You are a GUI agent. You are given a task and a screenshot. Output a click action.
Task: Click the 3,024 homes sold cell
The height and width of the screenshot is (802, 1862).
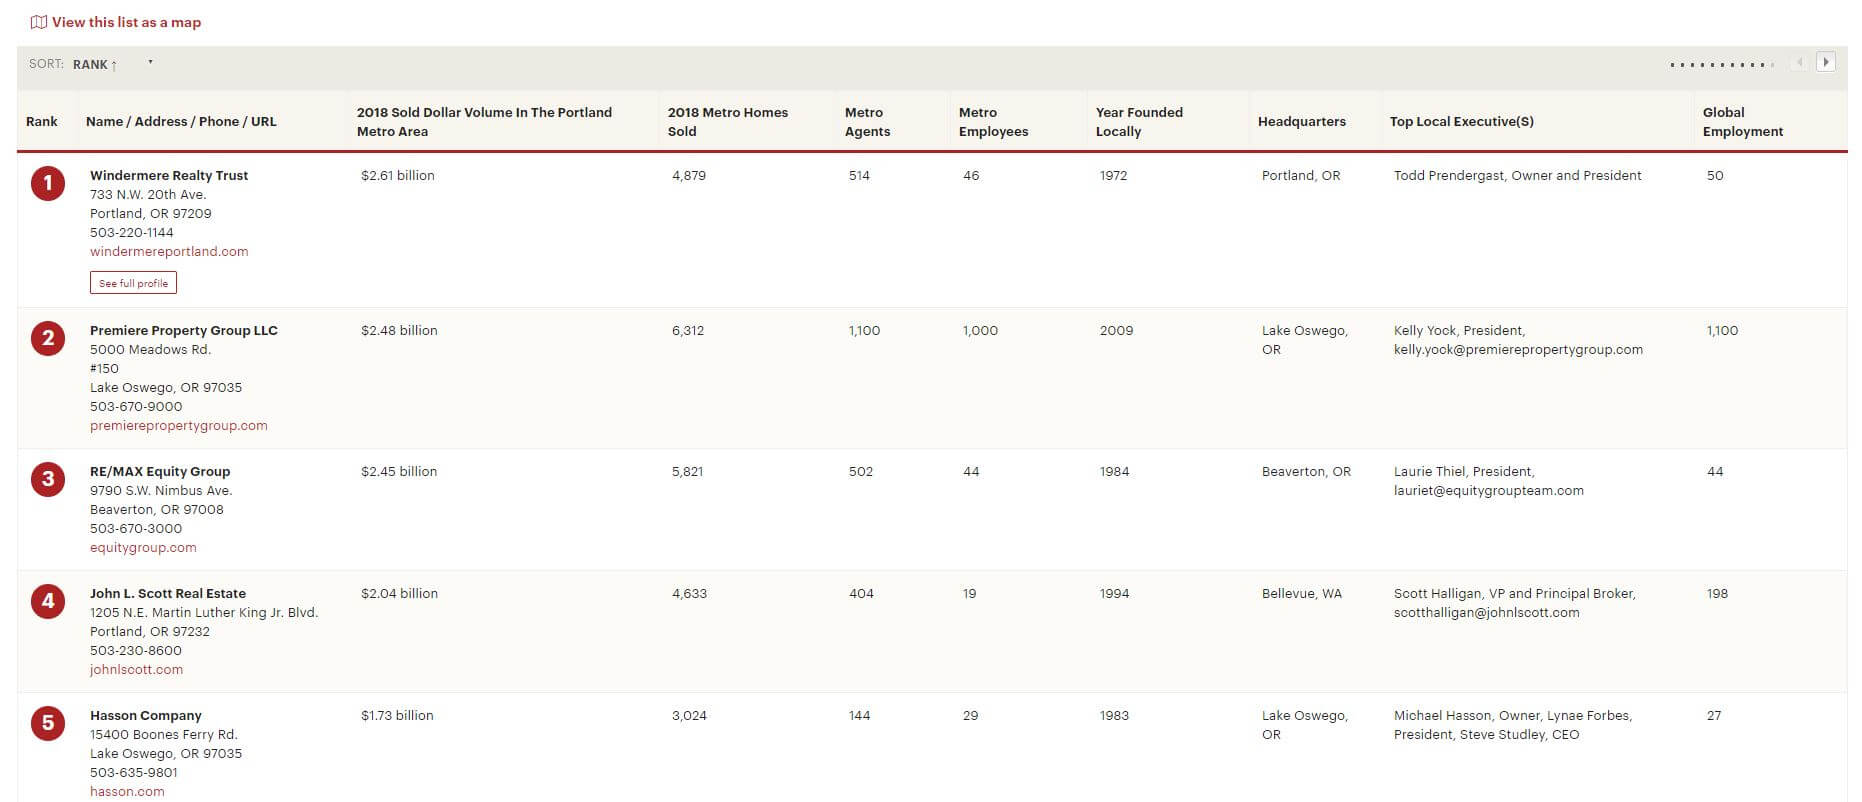(x=689, y=715)
